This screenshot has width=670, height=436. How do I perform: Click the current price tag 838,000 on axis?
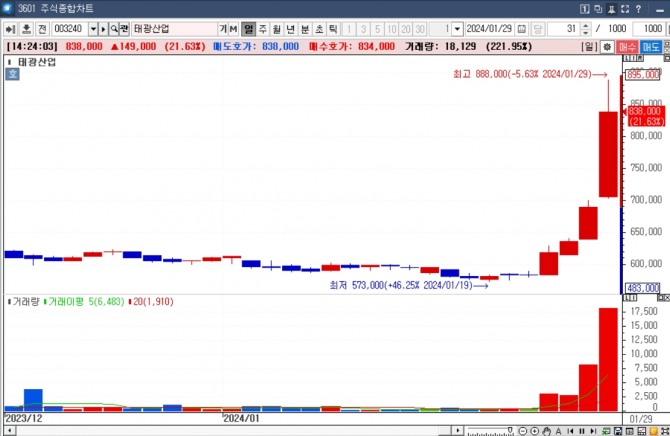point(646,116)
